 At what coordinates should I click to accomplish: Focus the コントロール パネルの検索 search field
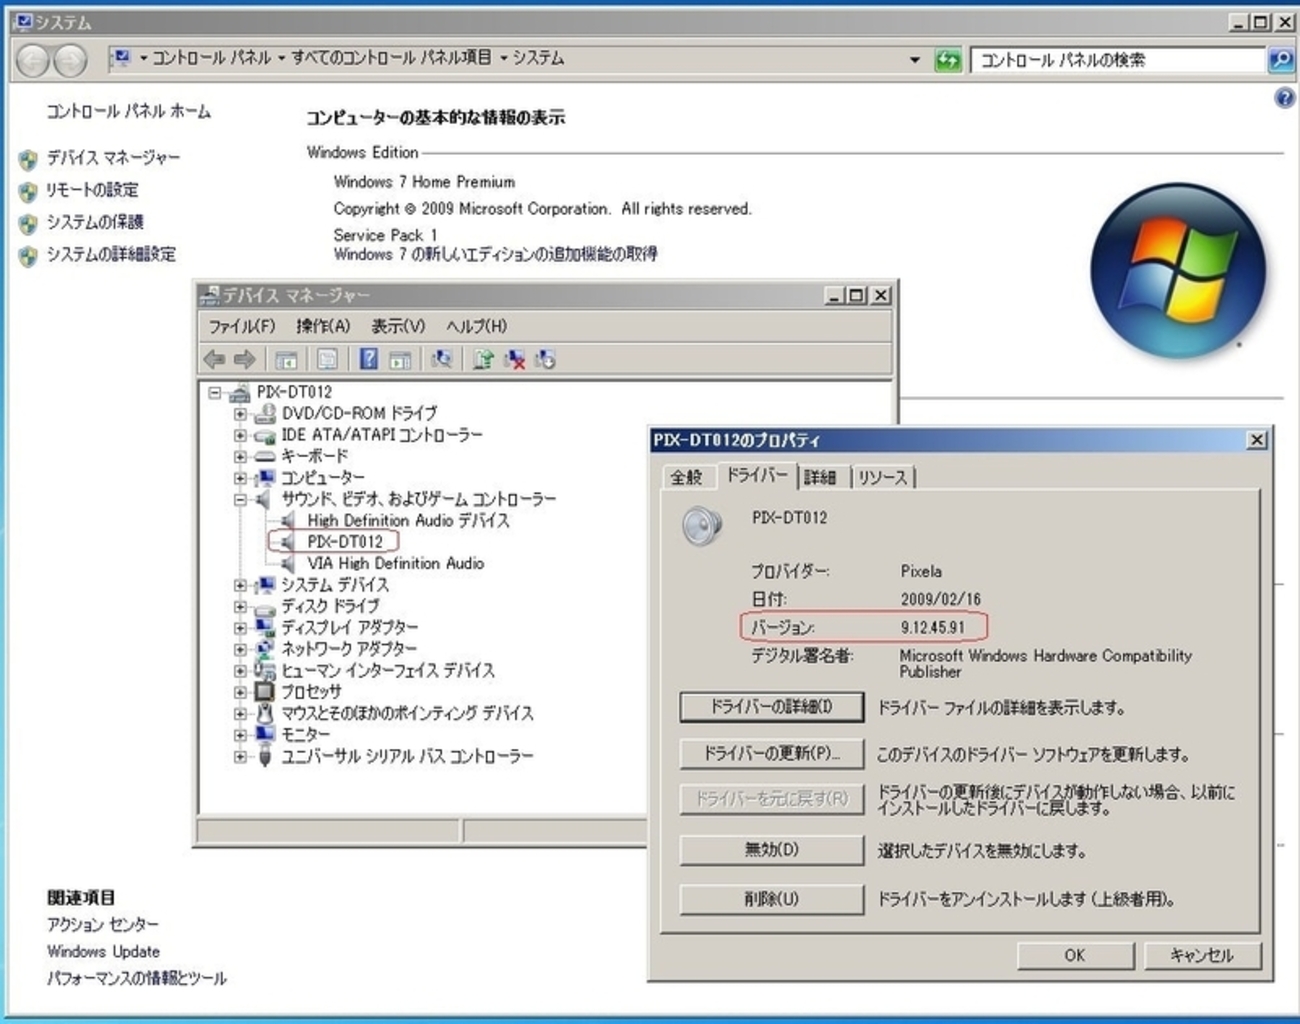(x=1118, y=60)
